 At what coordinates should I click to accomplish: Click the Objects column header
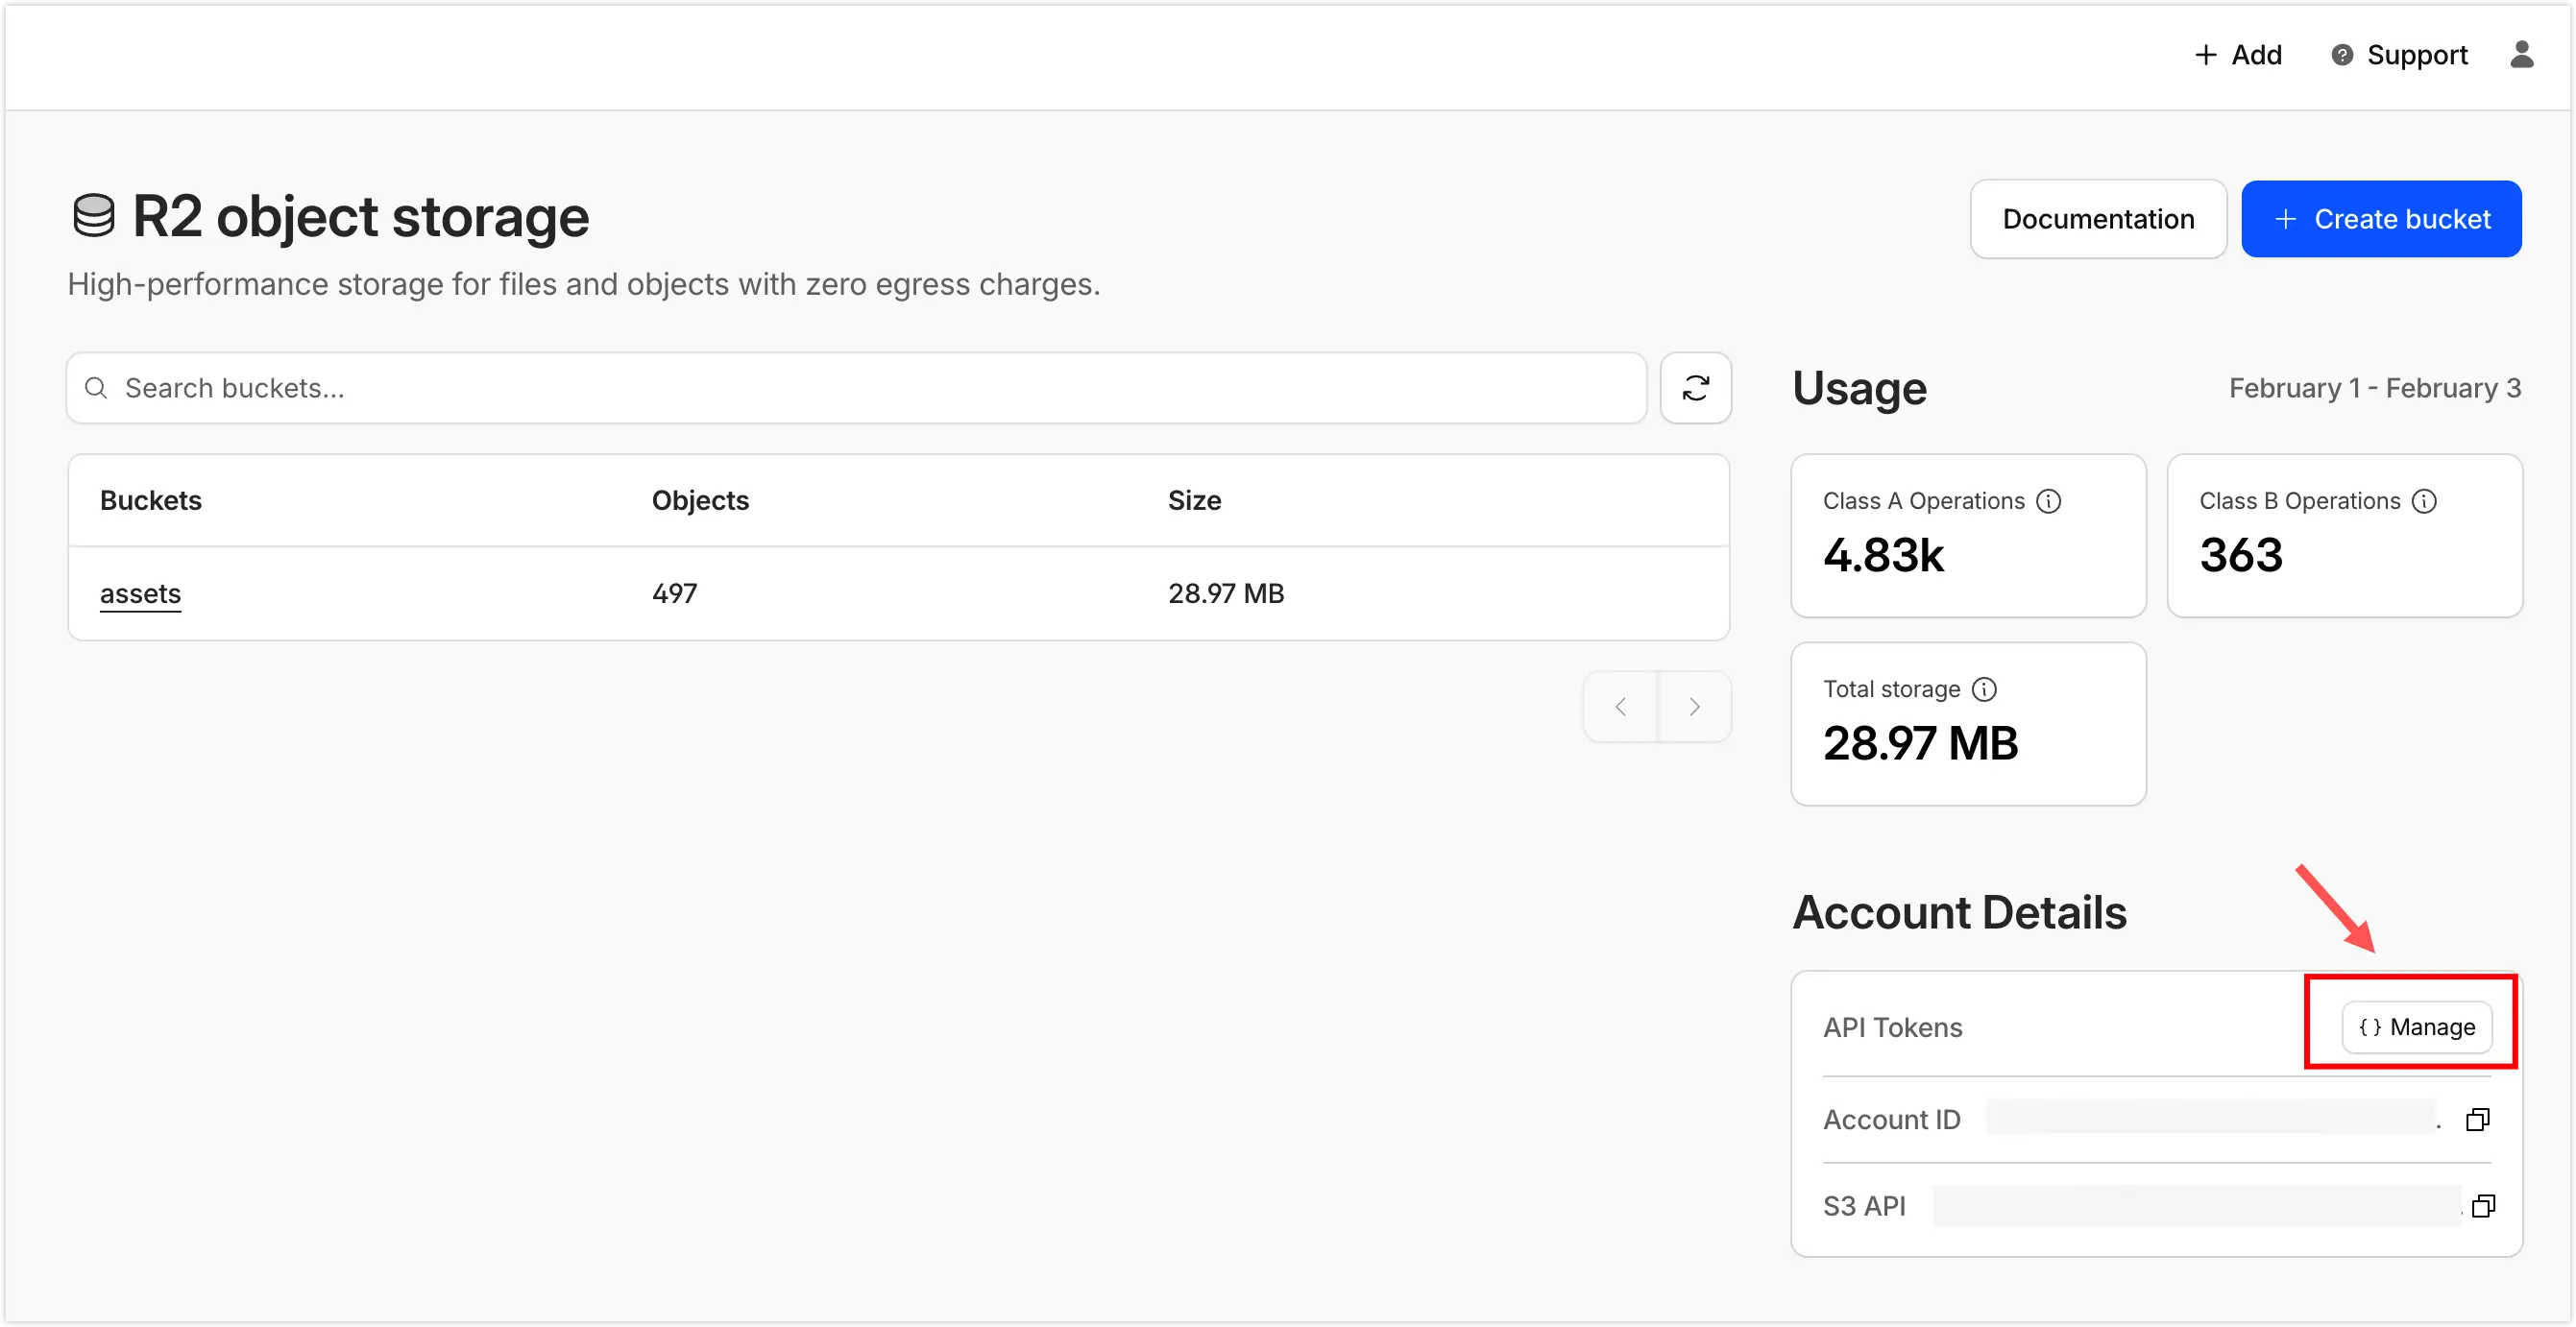(700, 500)
